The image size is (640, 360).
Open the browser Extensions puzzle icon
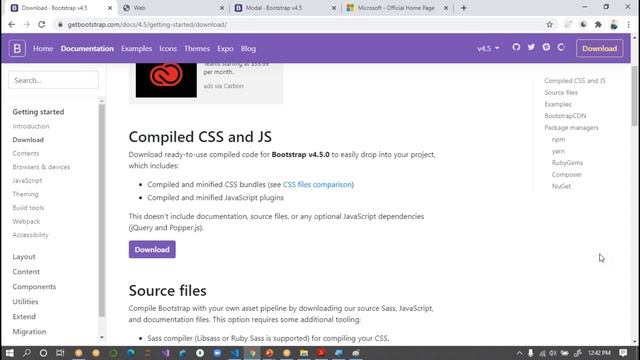click(598, 24)
